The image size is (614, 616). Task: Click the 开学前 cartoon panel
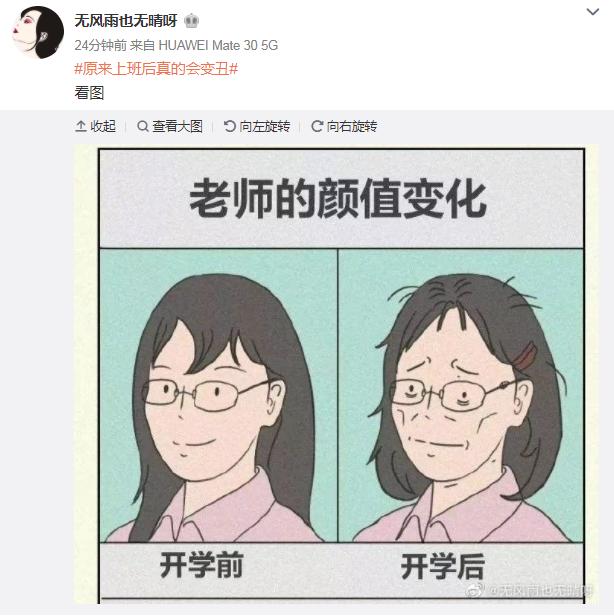[x=218, y=396]
